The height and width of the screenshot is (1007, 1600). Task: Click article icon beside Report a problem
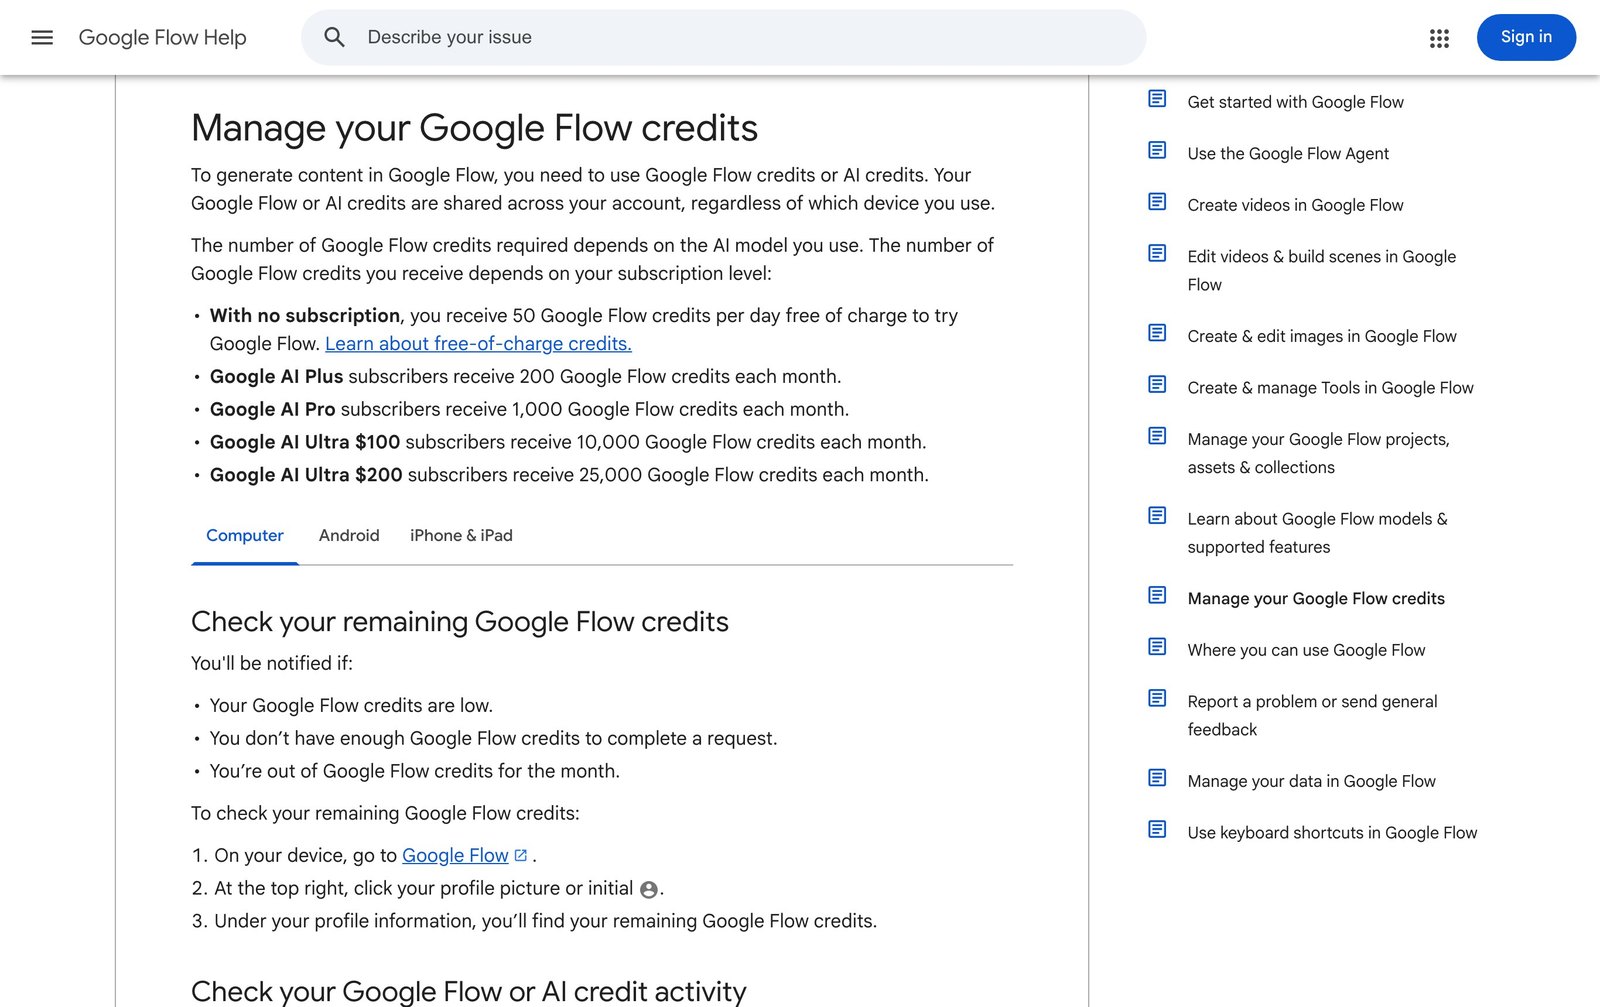pyautogui.click(x=1157, y=698)
